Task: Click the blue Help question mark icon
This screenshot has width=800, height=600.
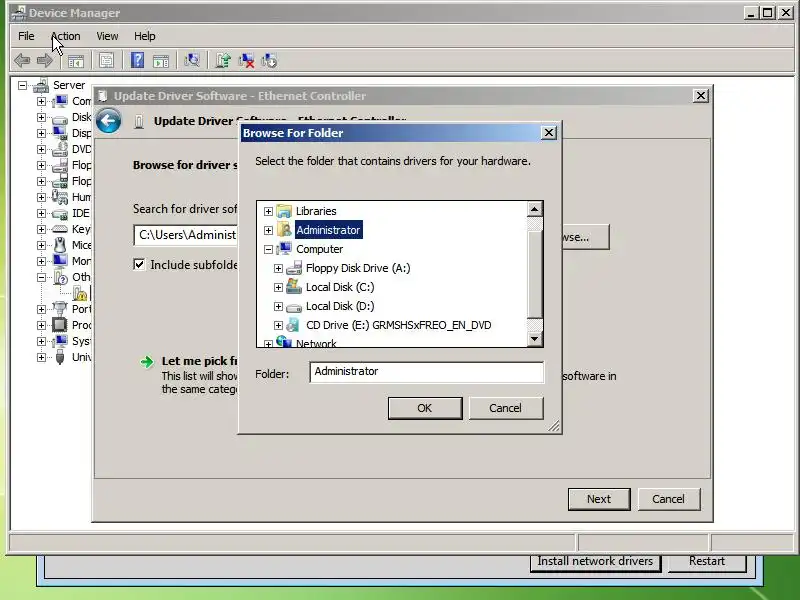Action: pyautogui.click(x=137, y=60)
